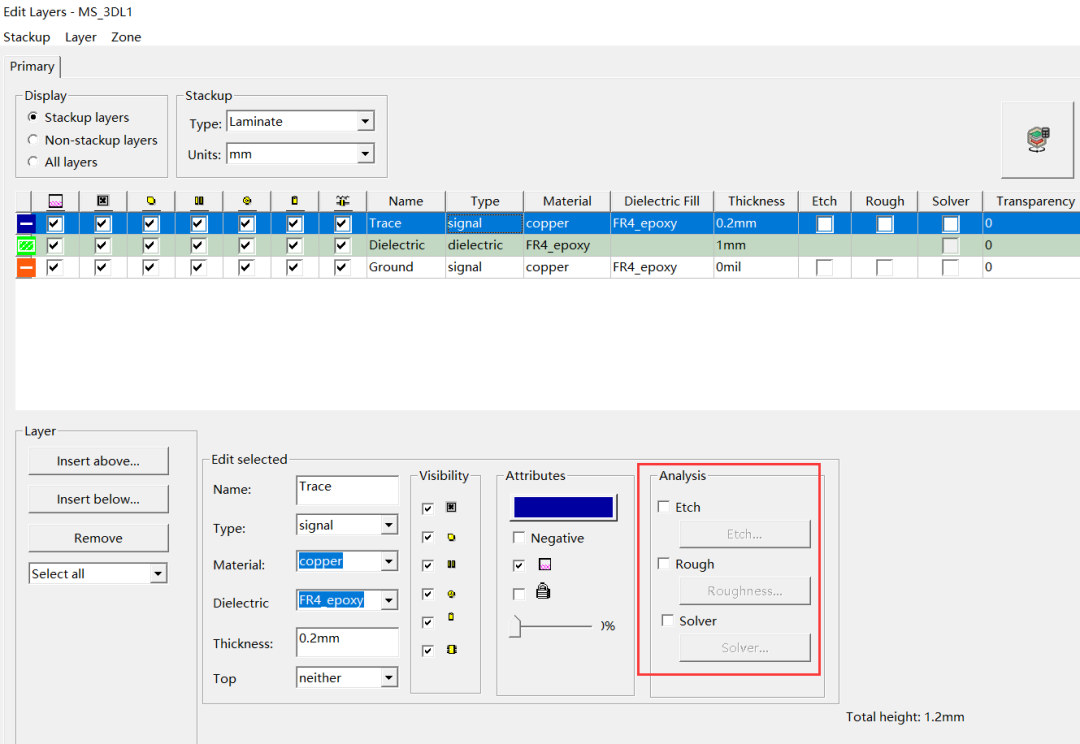This screenshot has width=1080, height=744.
Task: Click the Insert above... button
Action: pos(98,461)
